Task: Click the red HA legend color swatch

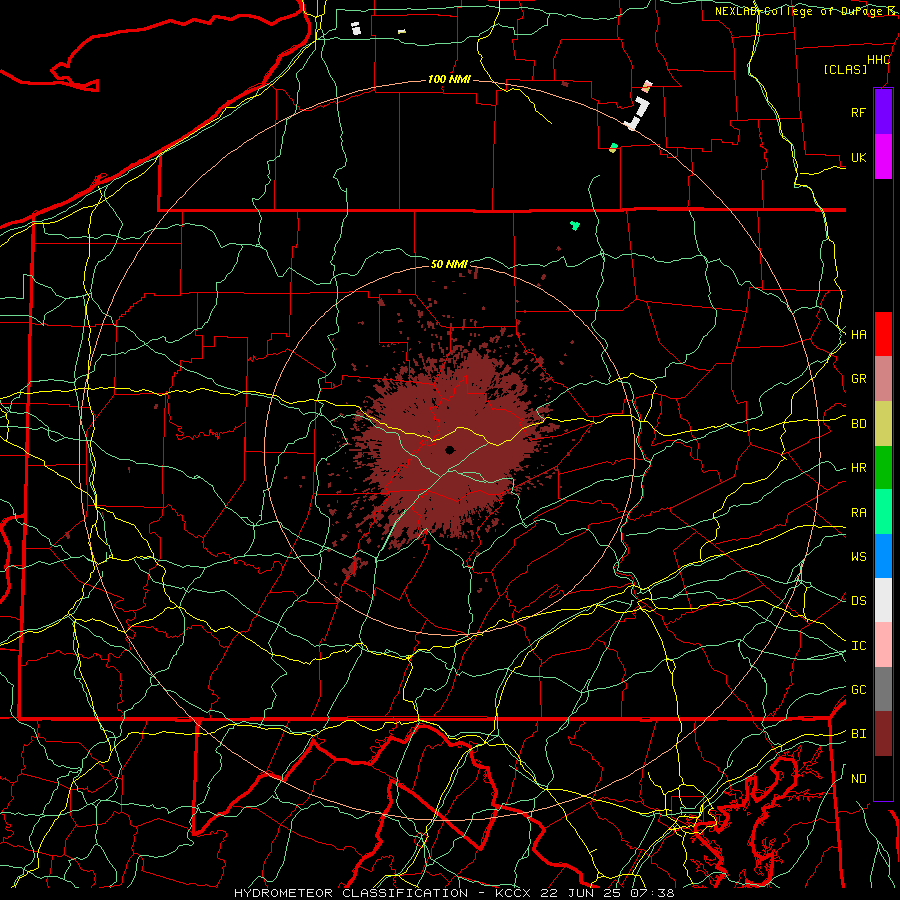Action: 883,334
